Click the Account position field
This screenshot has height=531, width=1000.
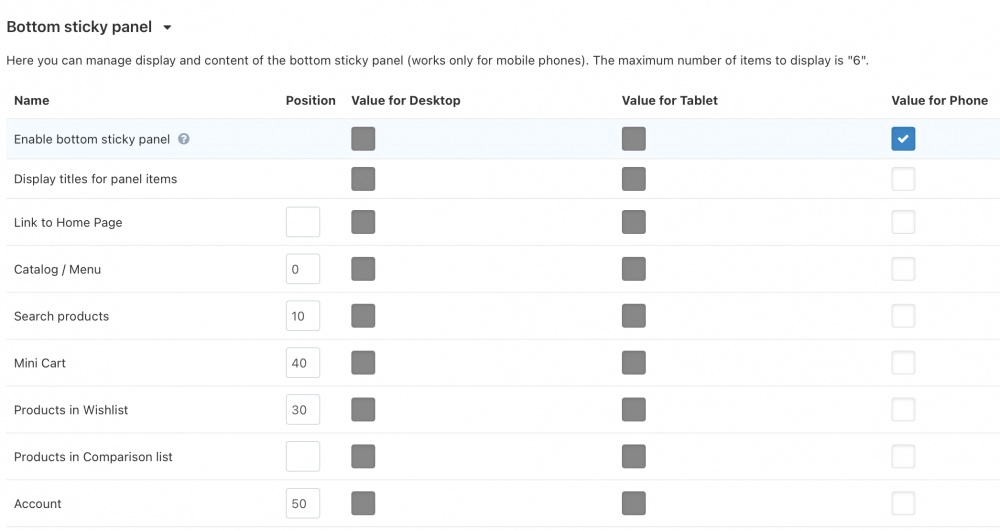303,504
